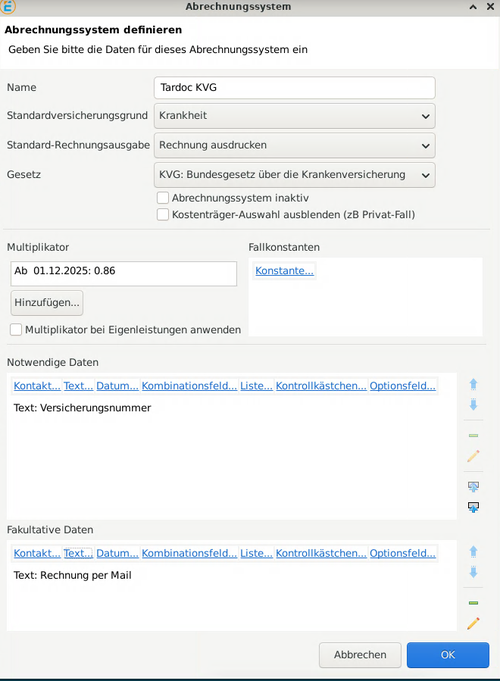This screenshot has height=681, width=500.
Task: Add Liste... field to Notwendige Daten
Action: 256,386
